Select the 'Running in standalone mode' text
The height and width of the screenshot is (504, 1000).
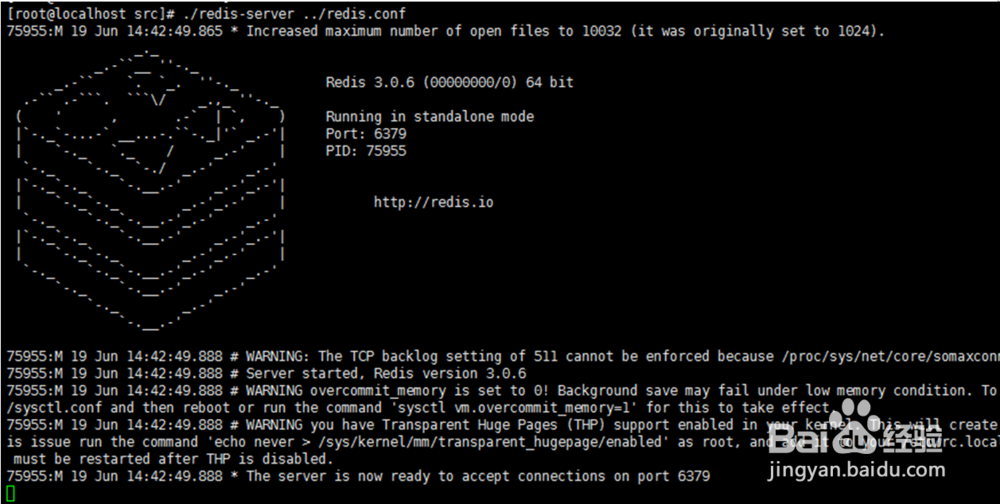pos(429,116)
